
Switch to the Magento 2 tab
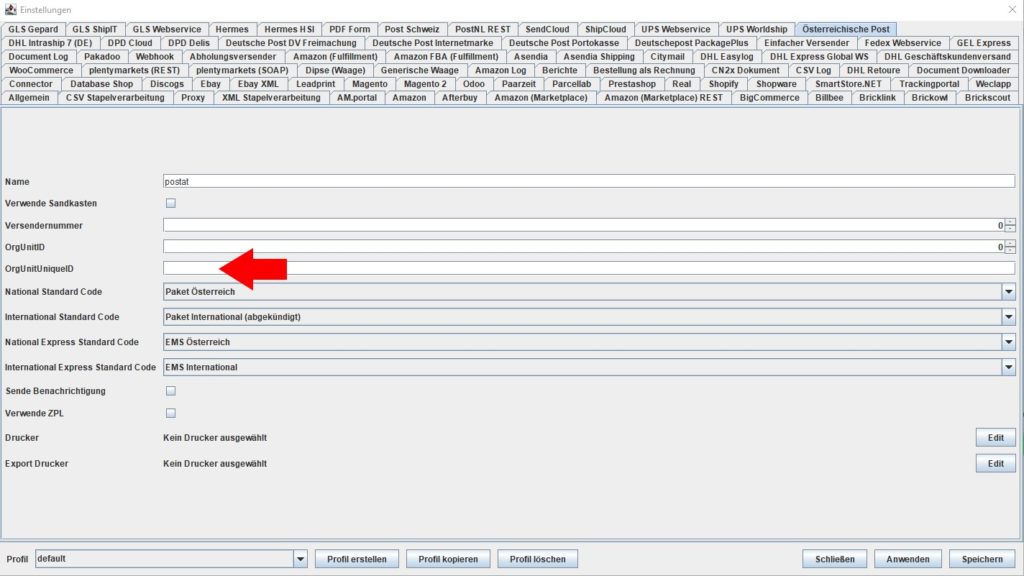[425, 84]
